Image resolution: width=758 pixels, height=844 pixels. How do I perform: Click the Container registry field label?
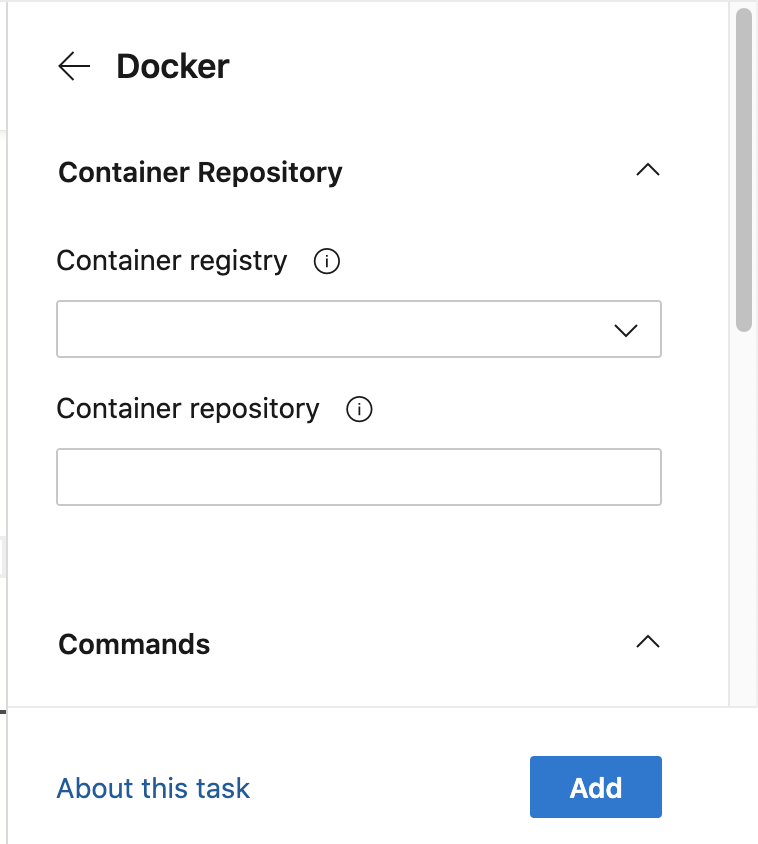(x=172, y=261)
